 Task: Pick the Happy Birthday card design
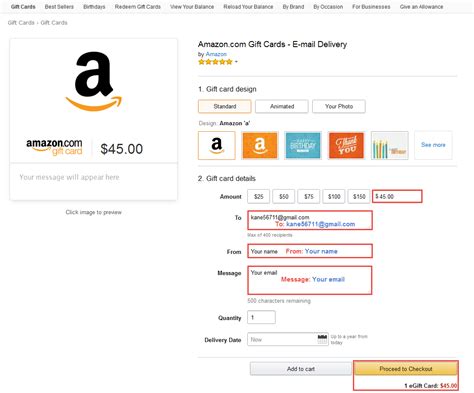(303, 145)
